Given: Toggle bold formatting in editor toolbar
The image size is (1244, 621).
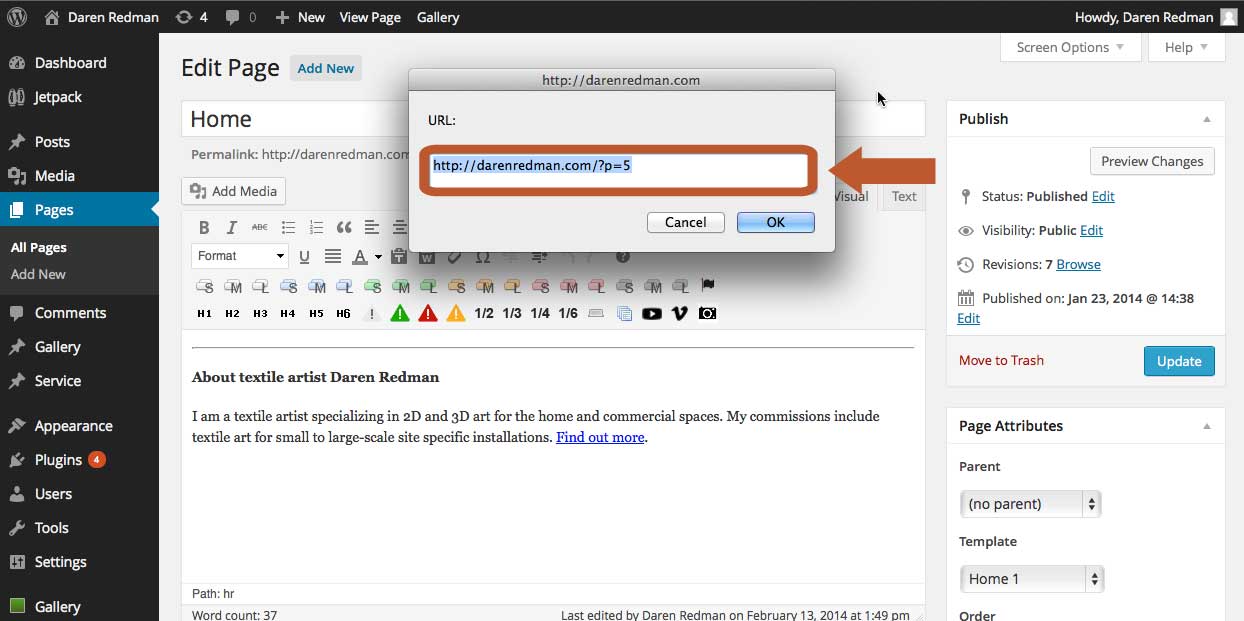Looking at the screenshot, I should [204, 227].
